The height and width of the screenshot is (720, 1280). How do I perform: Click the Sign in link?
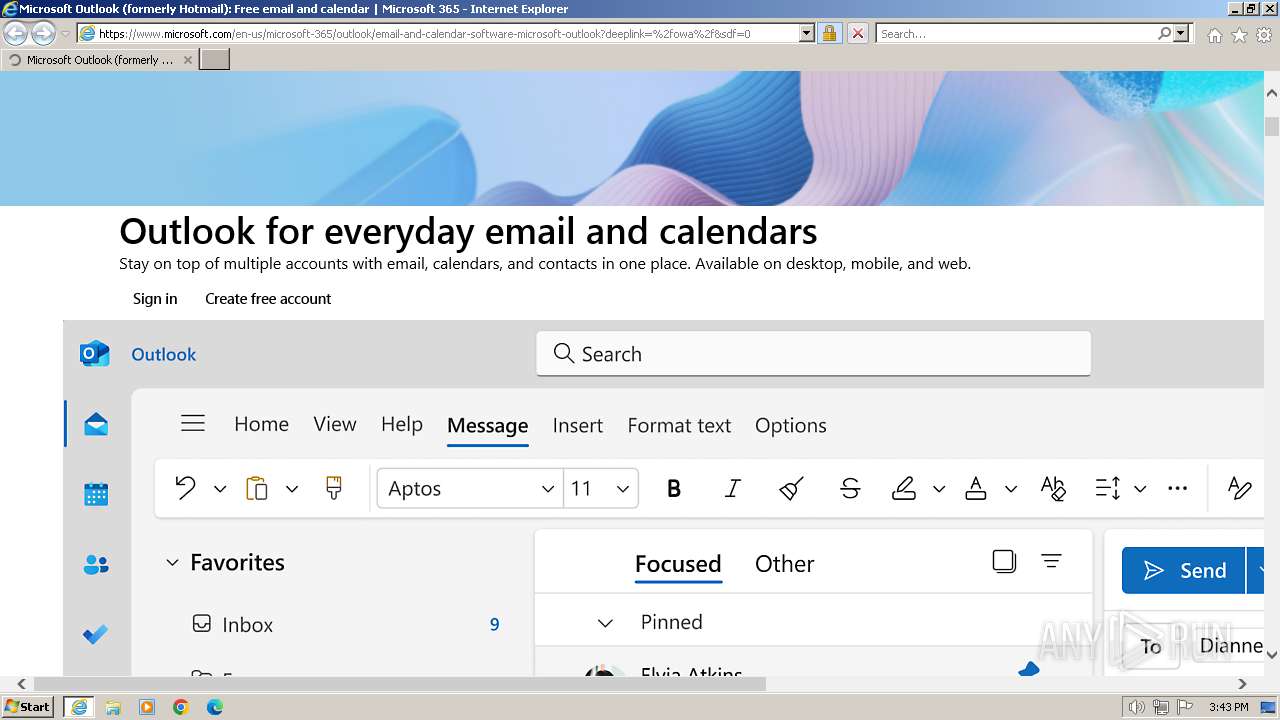(155, 298)
